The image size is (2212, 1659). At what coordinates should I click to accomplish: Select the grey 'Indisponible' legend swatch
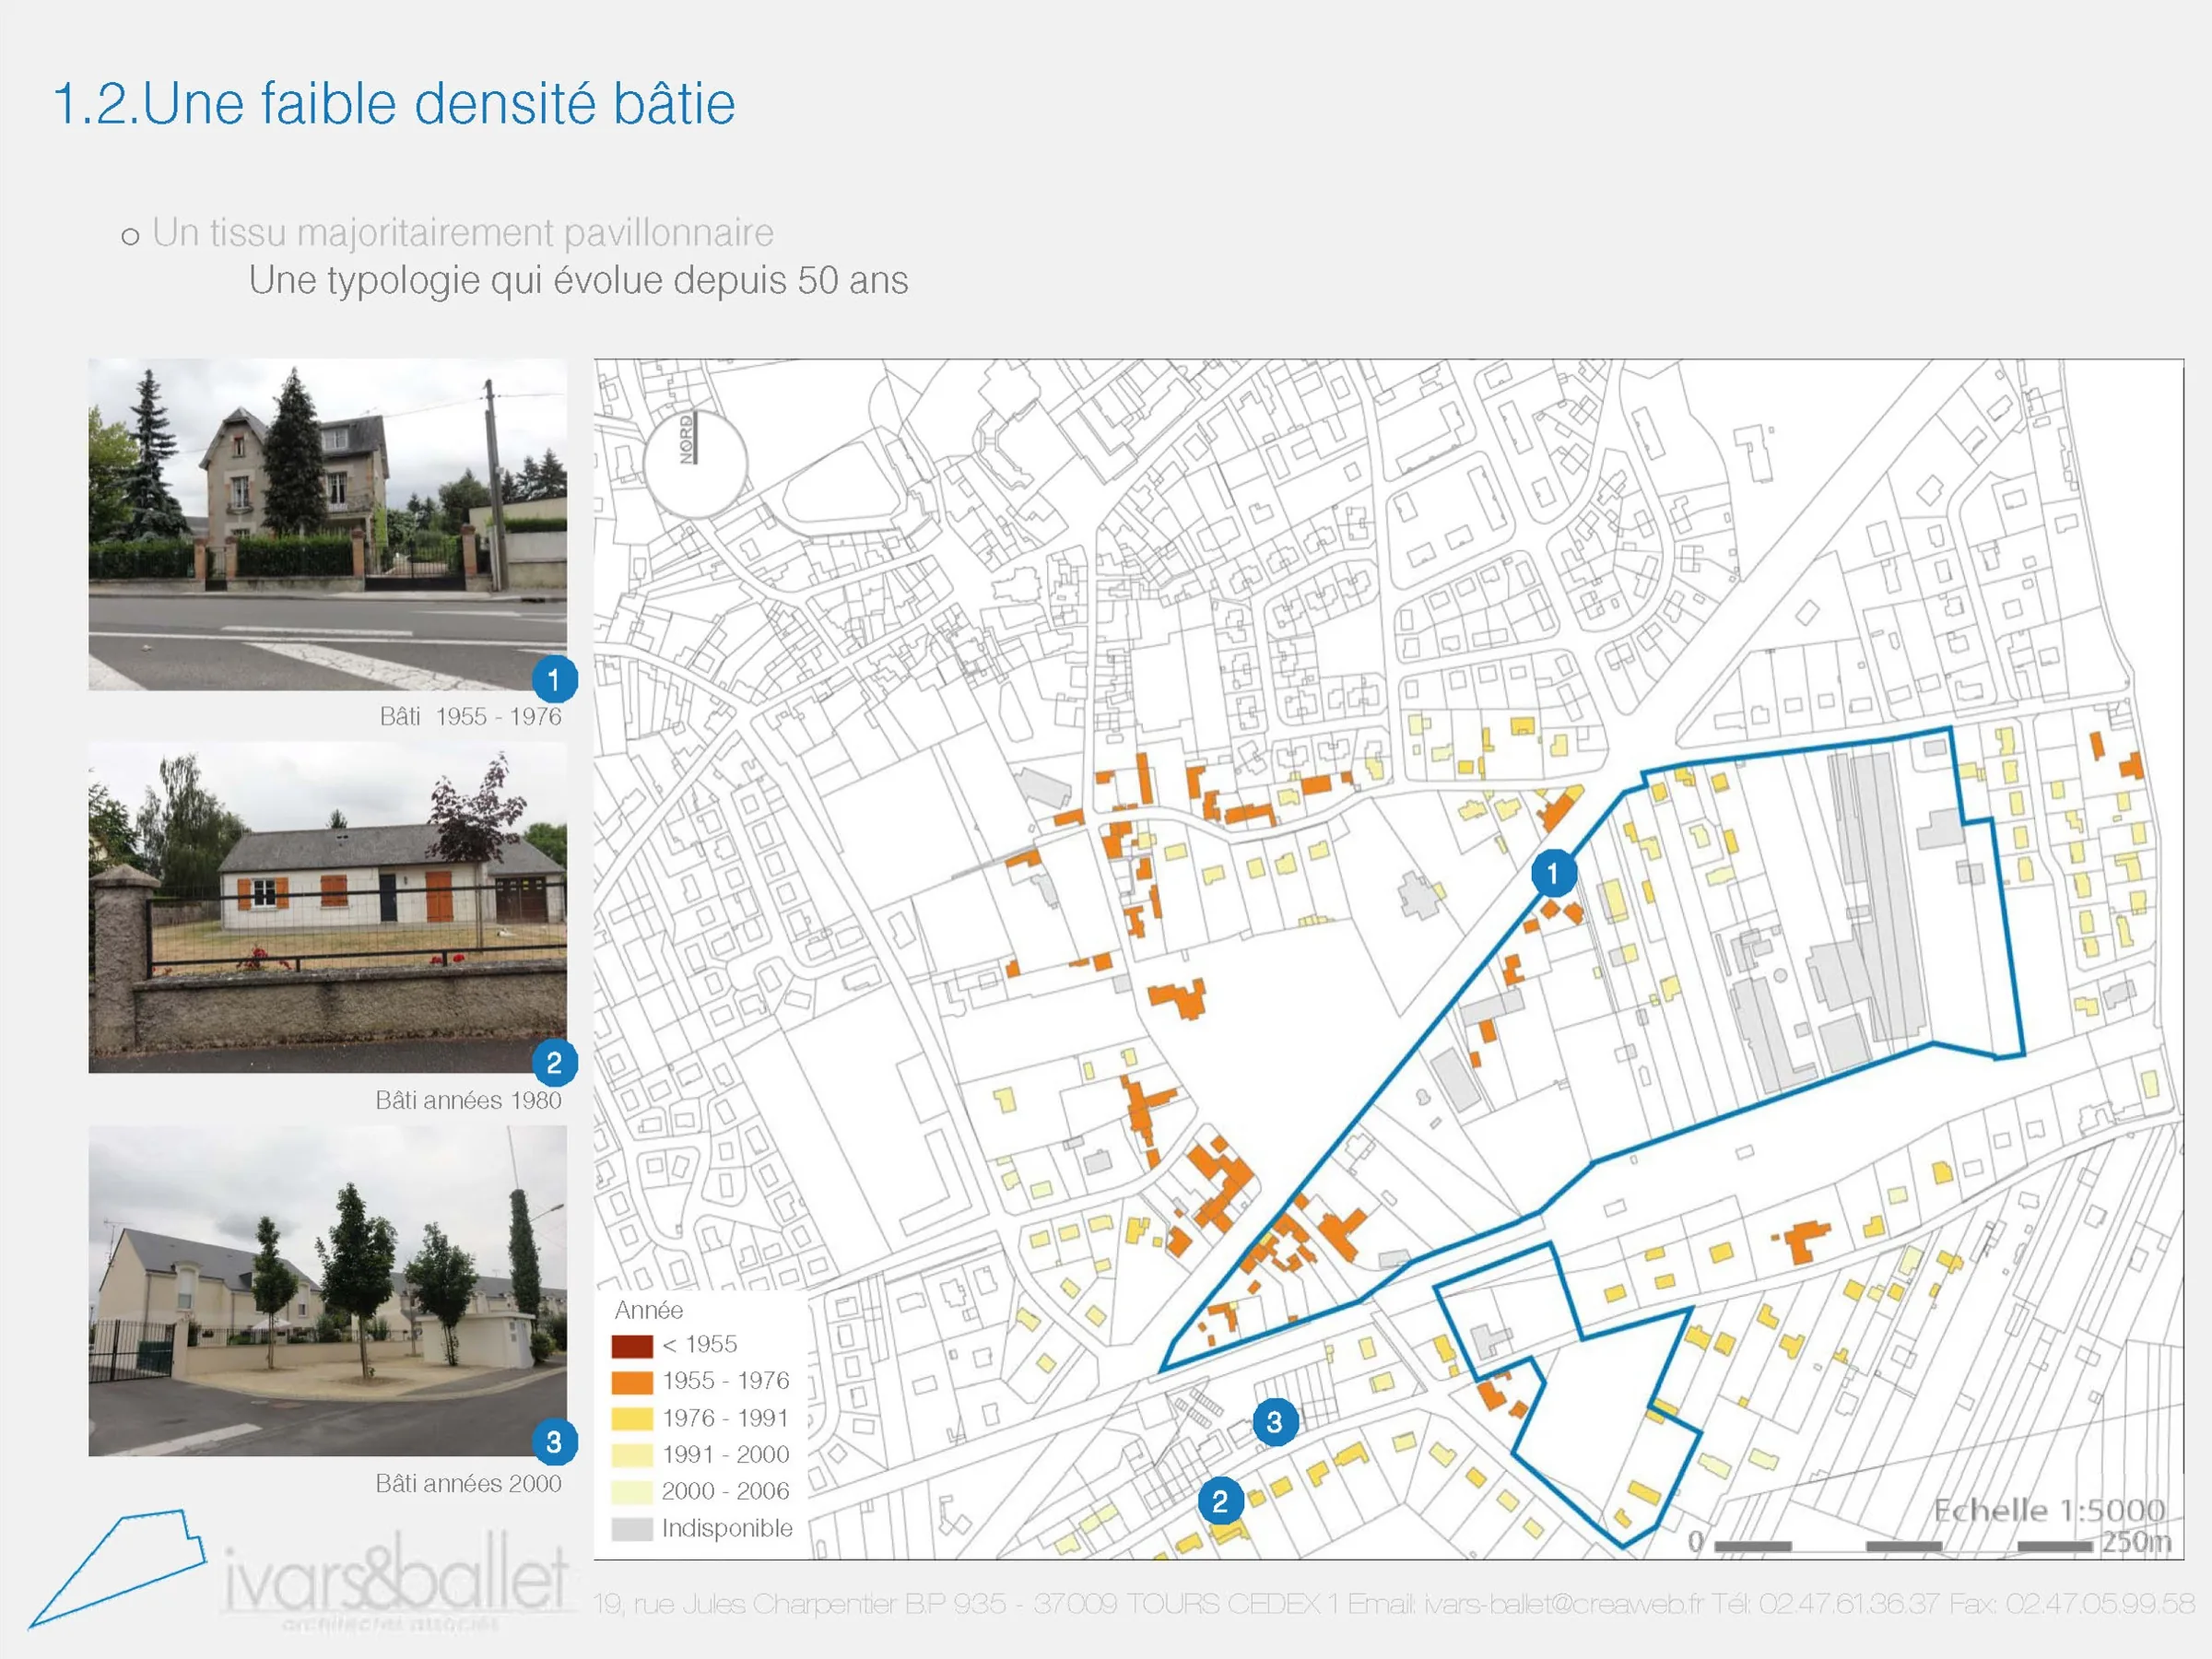632,1528
